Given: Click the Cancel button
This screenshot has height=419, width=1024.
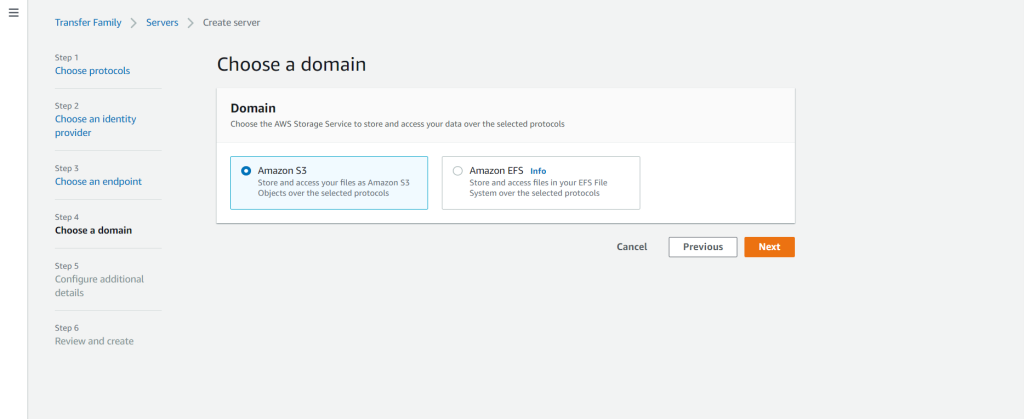Looking at the screenshot, I should 632,247.
